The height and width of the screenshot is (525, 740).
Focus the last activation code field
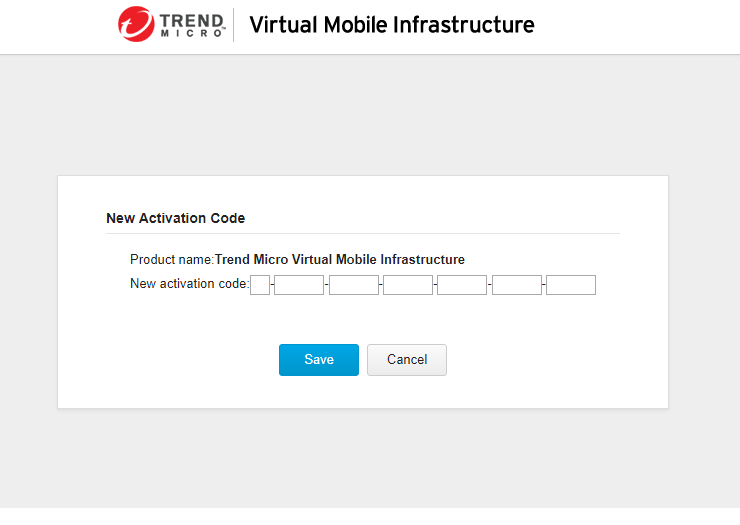[571, 285]
